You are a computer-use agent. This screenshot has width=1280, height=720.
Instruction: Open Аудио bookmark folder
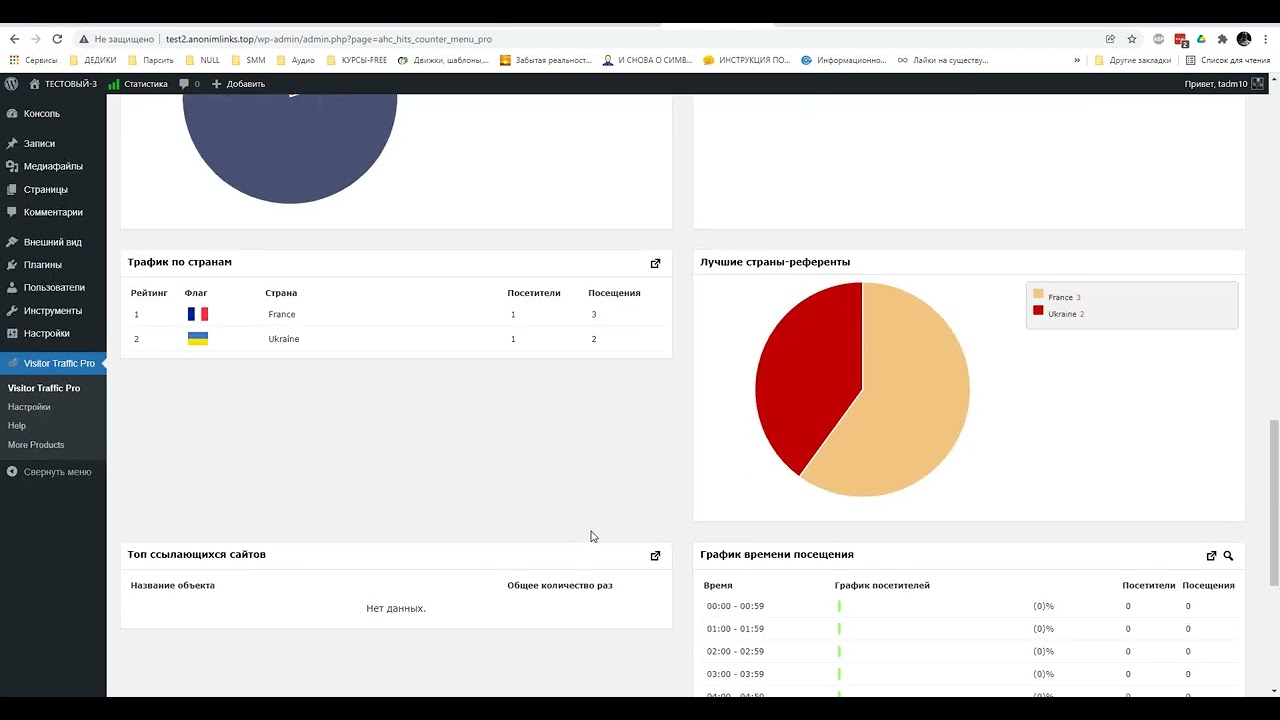pos(296,60)
